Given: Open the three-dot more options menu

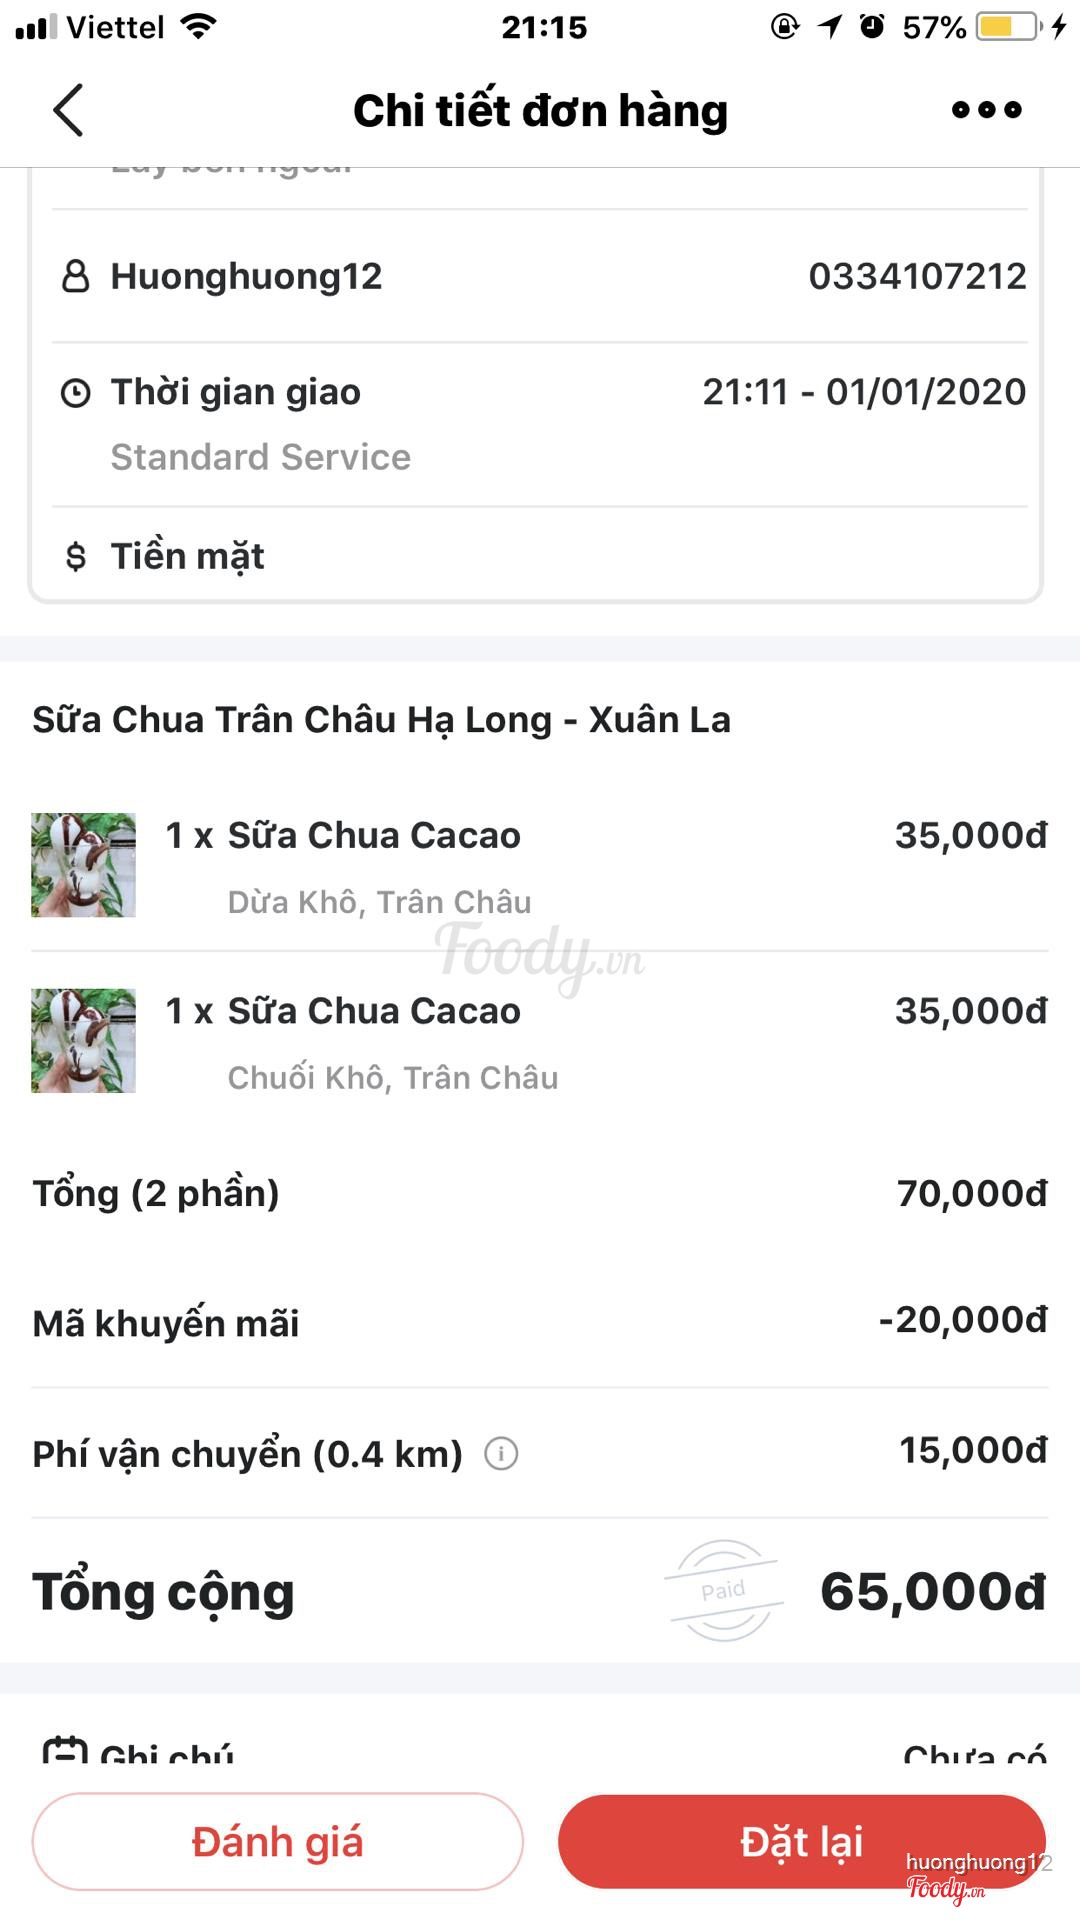Looking at the screenshot, I should tap(986, 110).
